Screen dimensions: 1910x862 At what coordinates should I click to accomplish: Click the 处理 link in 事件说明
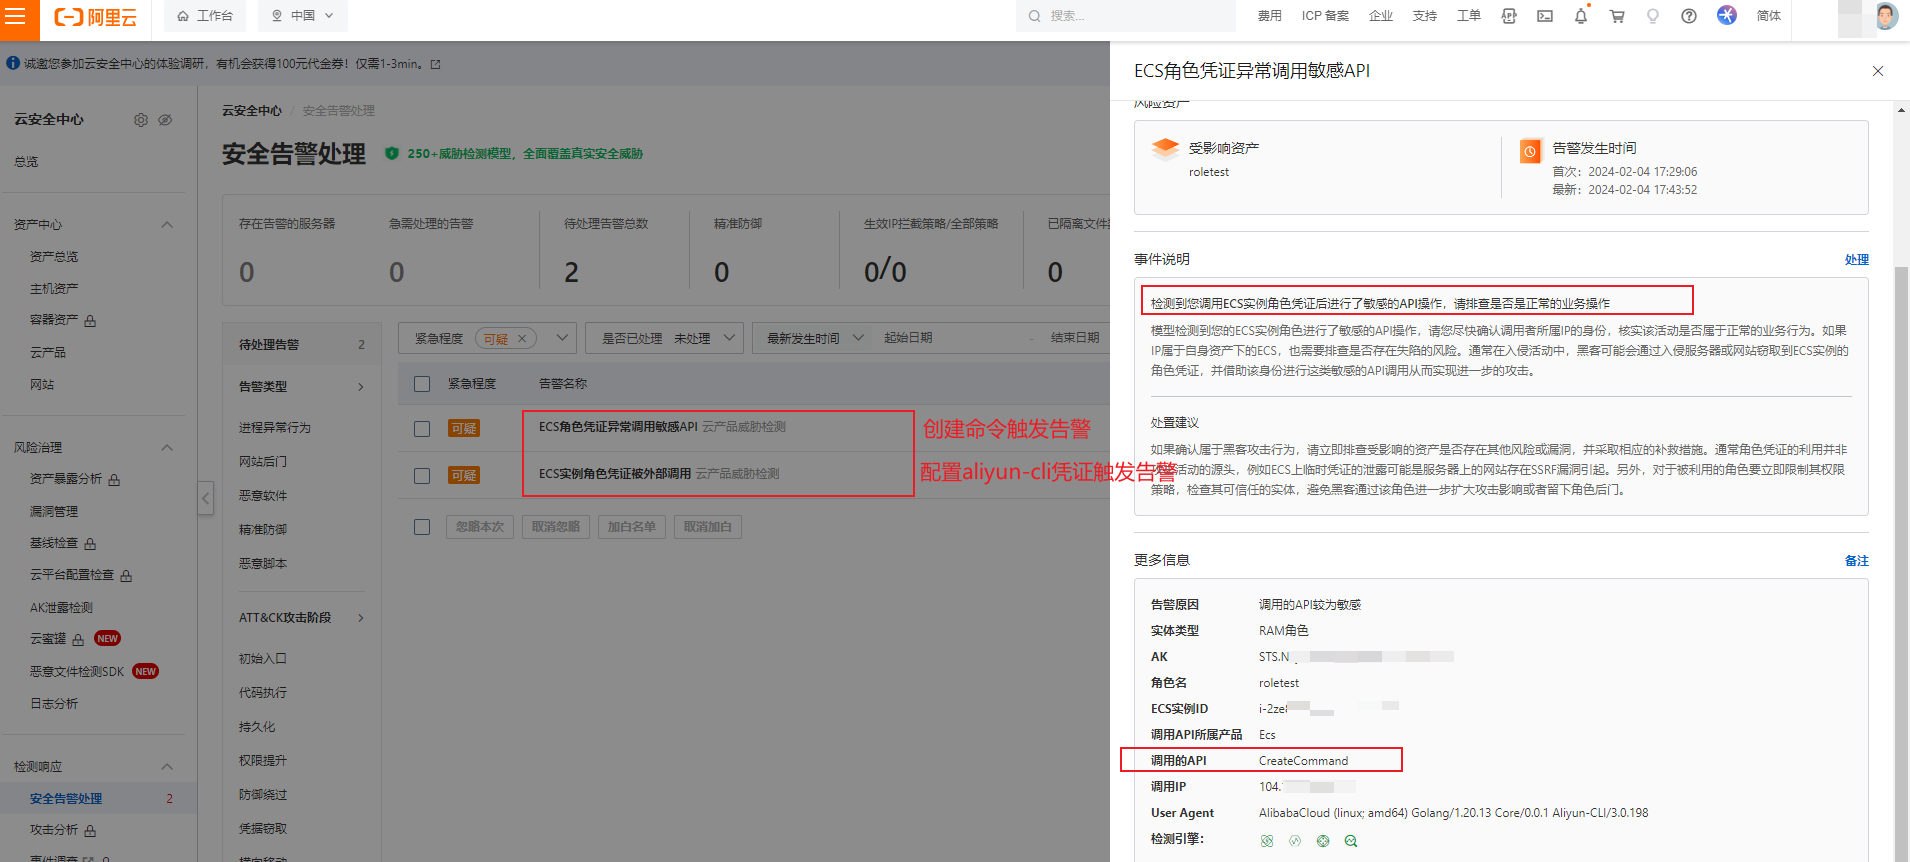[1856, 260]
